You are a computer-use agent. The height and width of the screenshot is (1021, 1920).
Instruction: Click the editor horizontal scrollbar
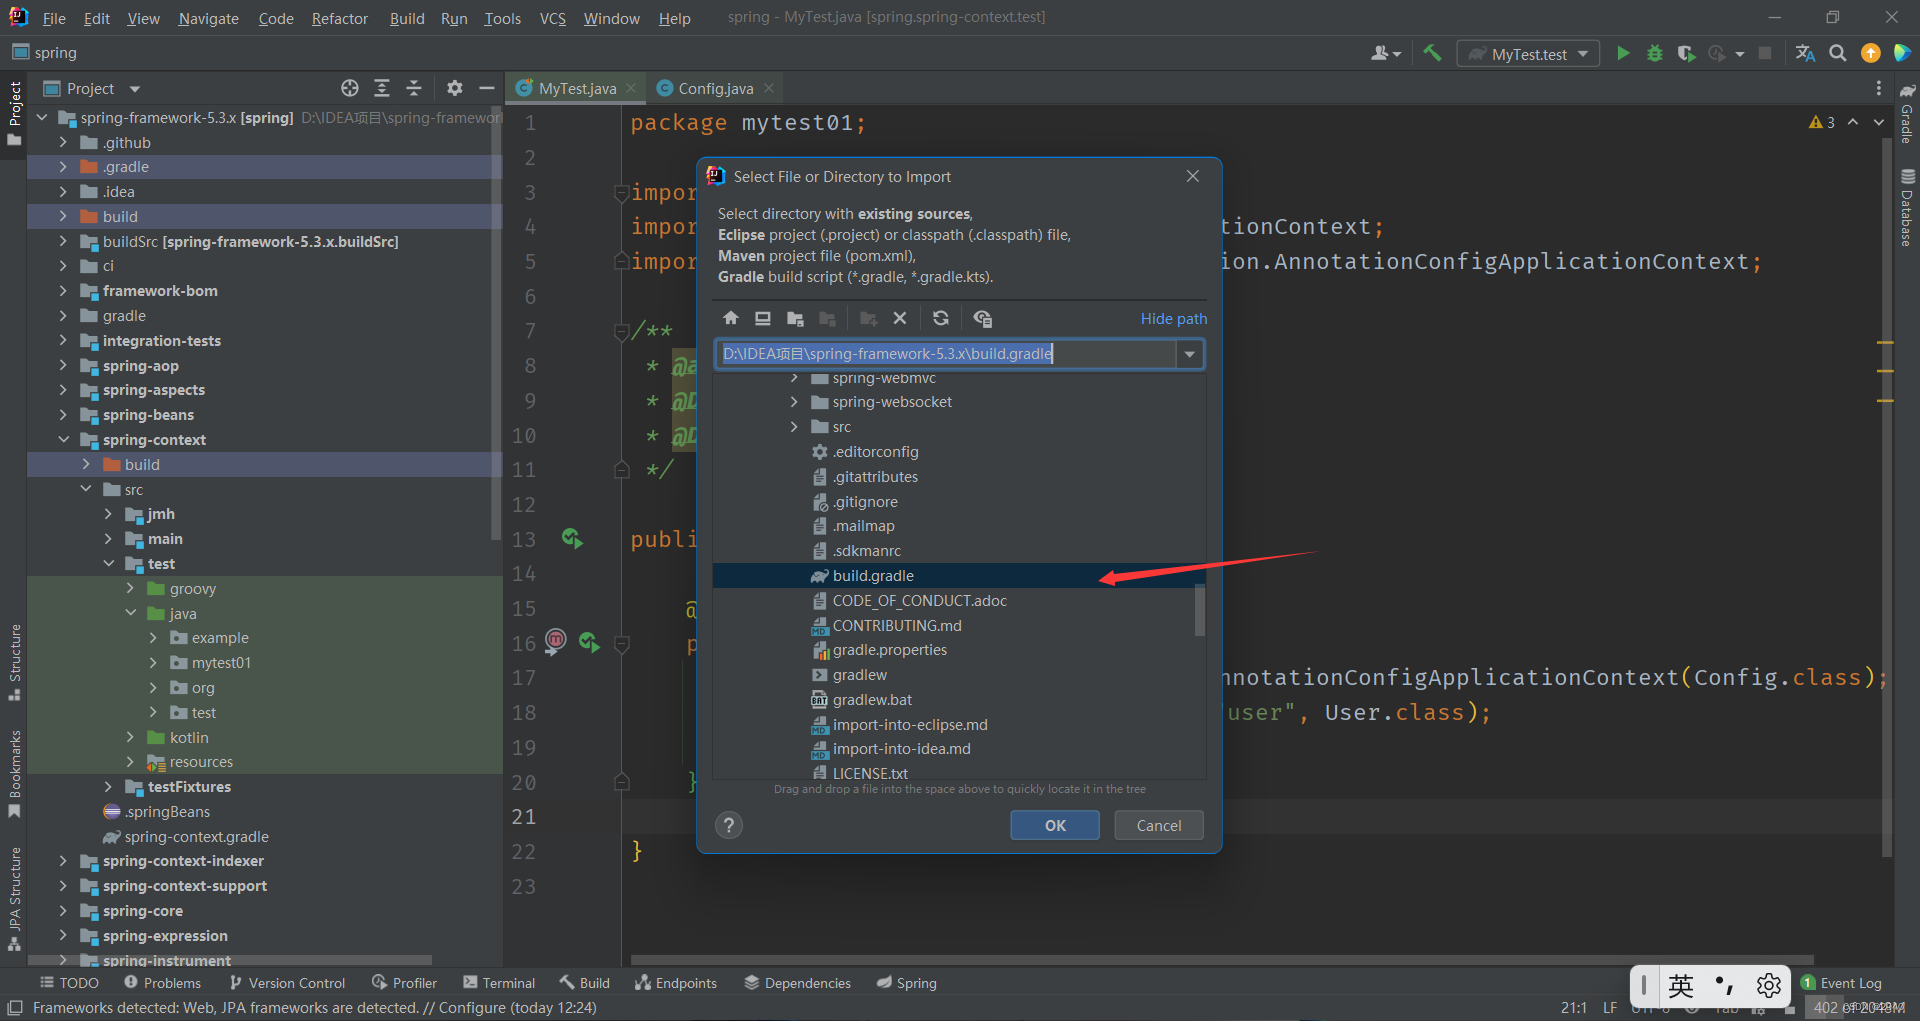click(x=1220, y=960)
